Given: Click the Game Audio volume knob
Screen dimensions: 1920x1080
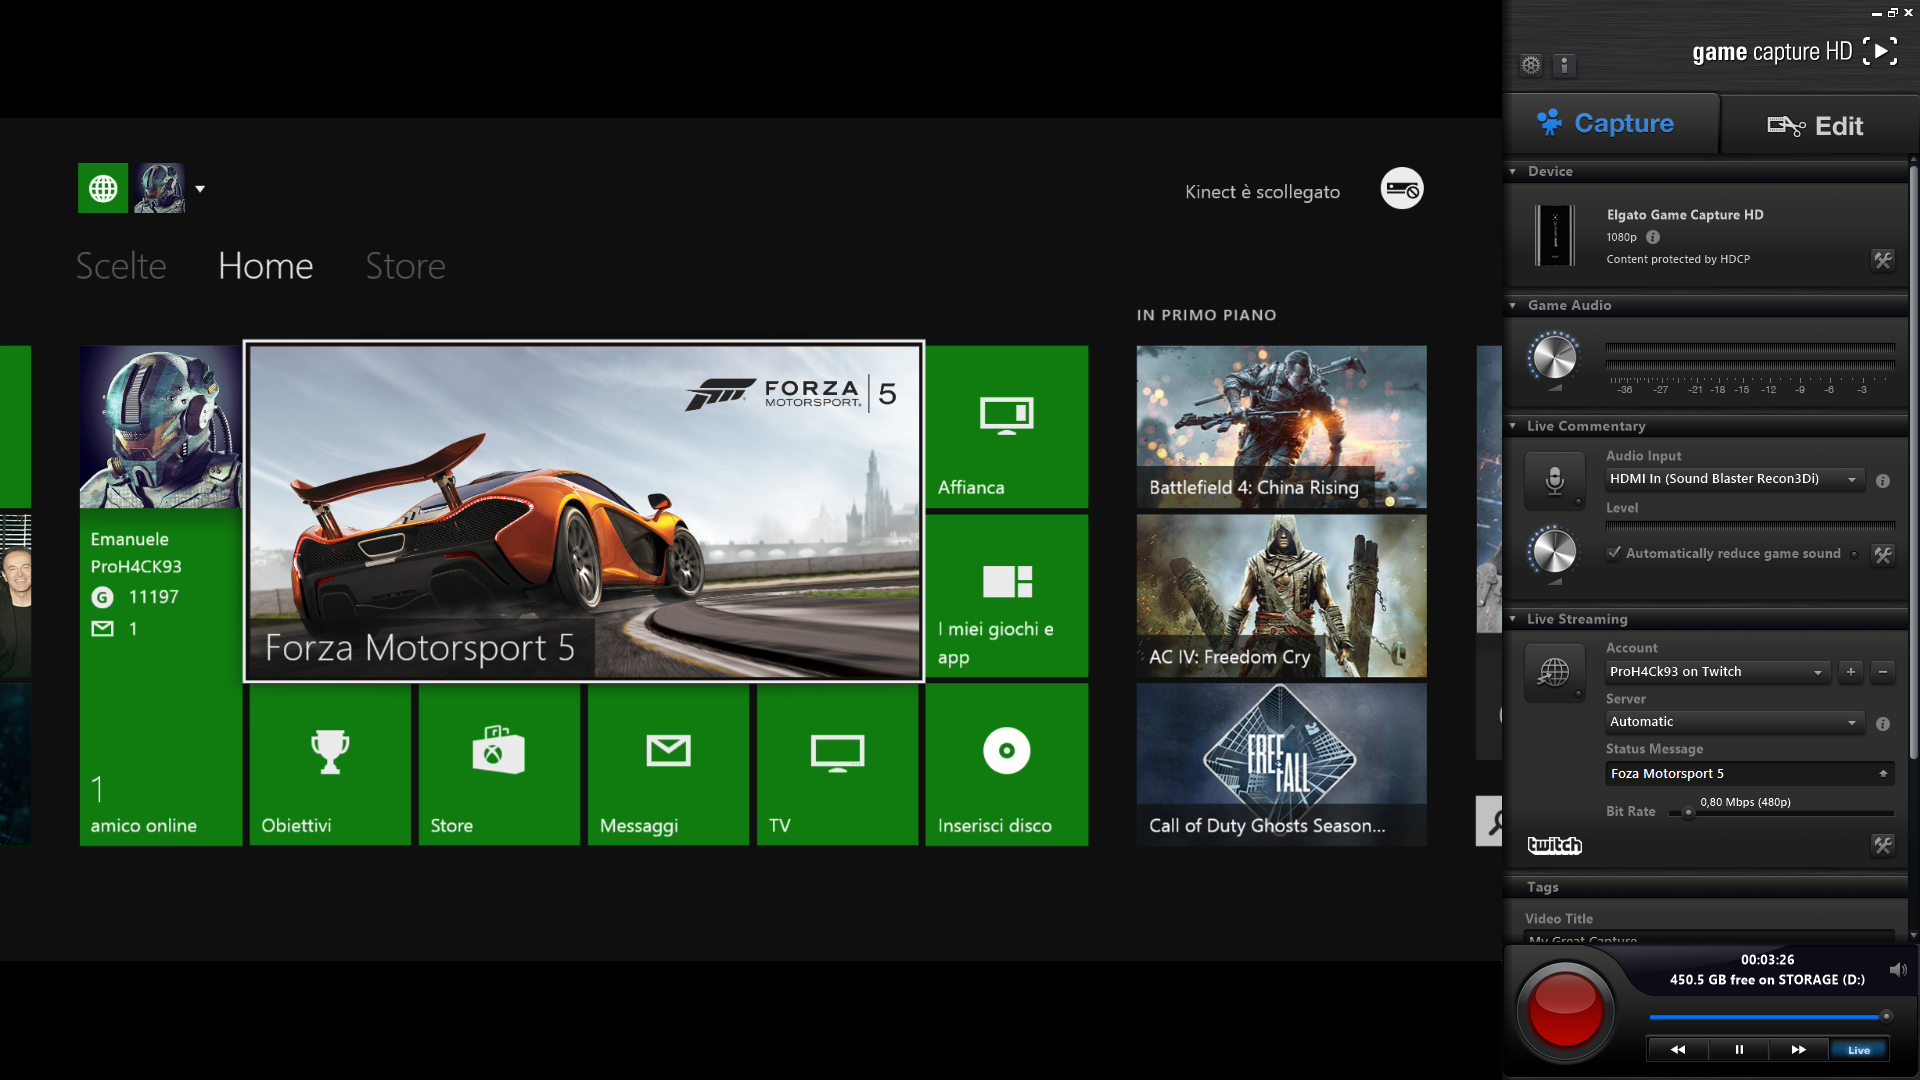Looking at the screenshot, I should point(1554,357).
